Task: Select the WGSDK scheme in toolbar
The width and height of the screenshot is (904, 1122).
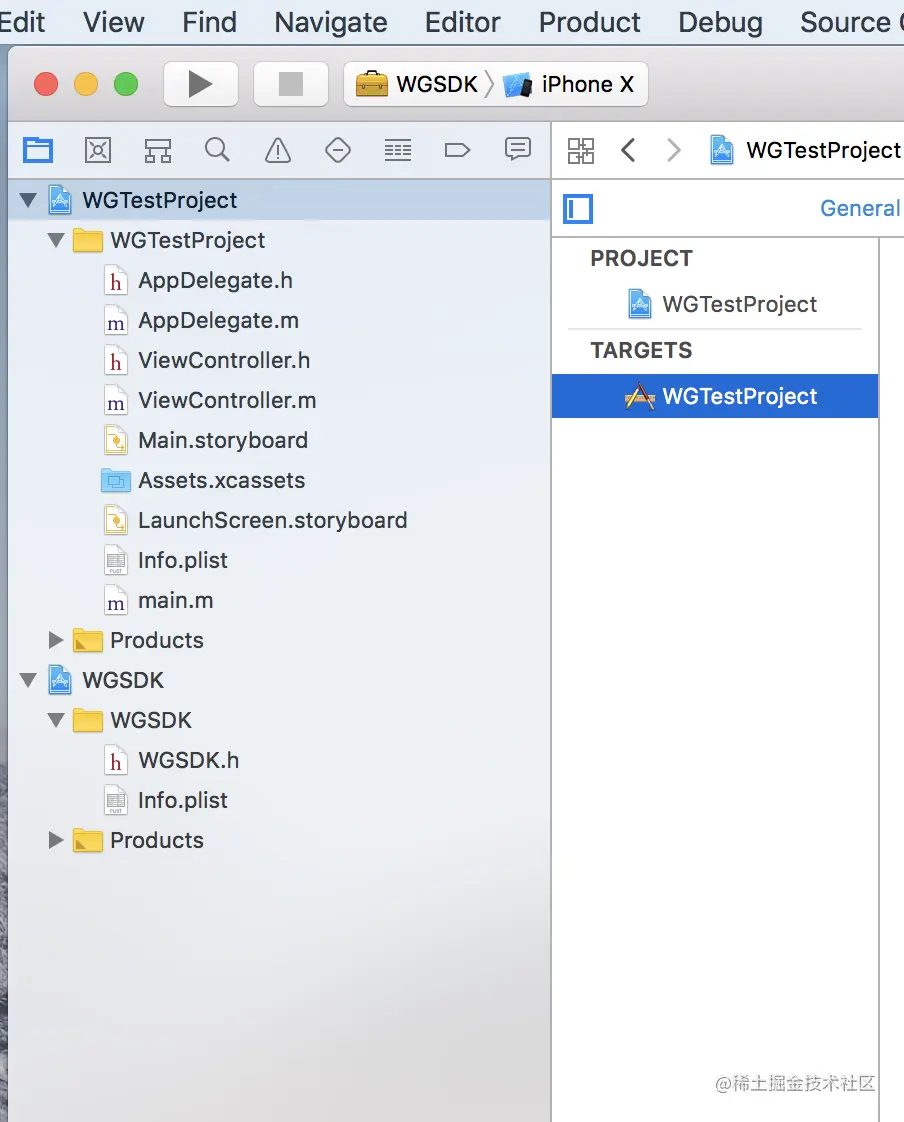Action: [x=418, y=84]
